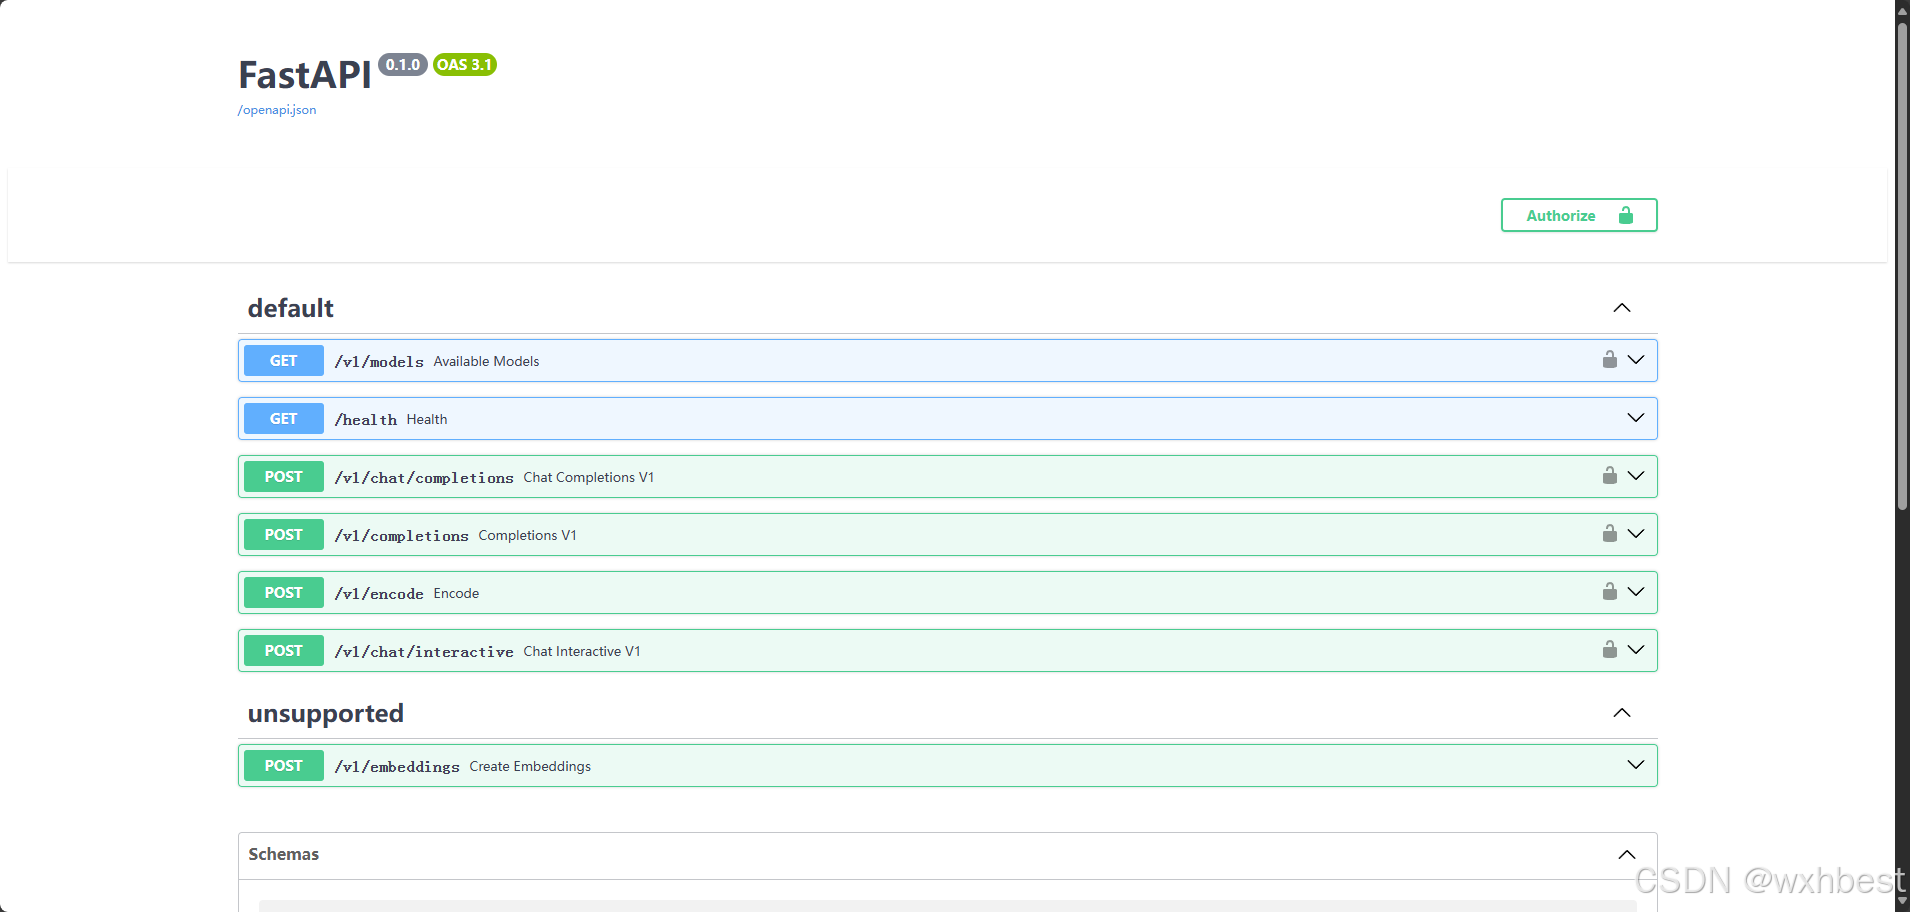Click the POST badge for /v1/chat/completions

click(x=284, y=477)
